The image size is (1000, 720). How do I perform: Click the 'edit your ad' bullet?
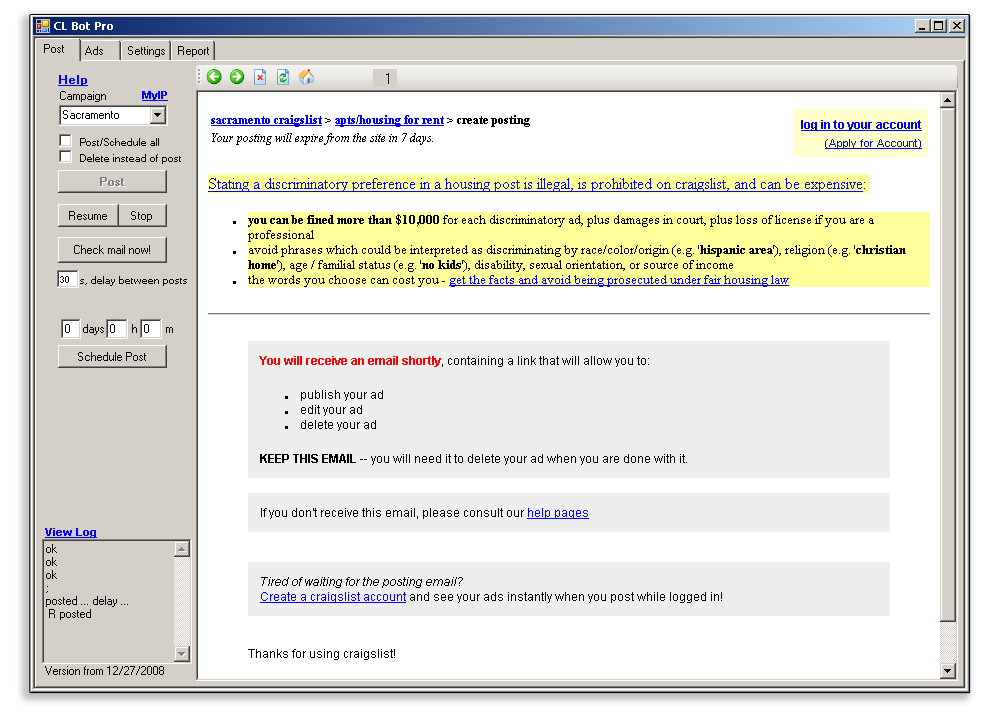(x=331, y=410)
